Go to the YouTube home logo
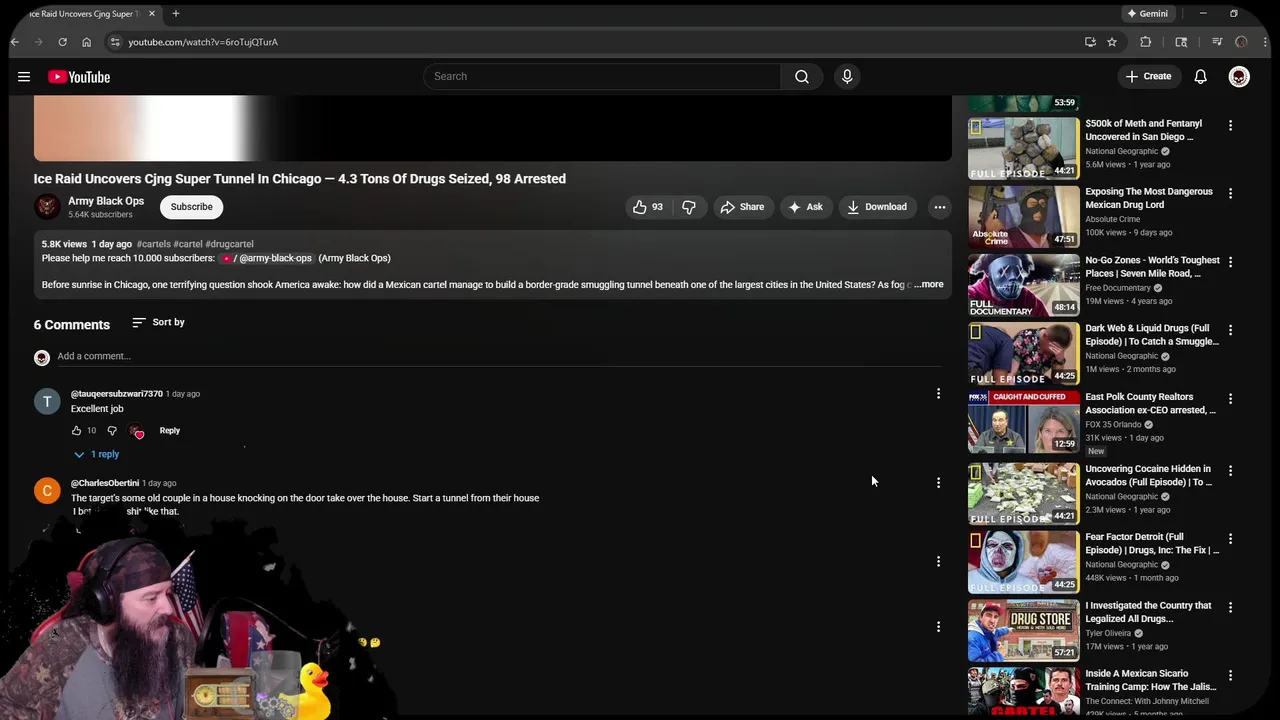The height and width of the screenshot is (720, 1280). [x=78, y=77]
